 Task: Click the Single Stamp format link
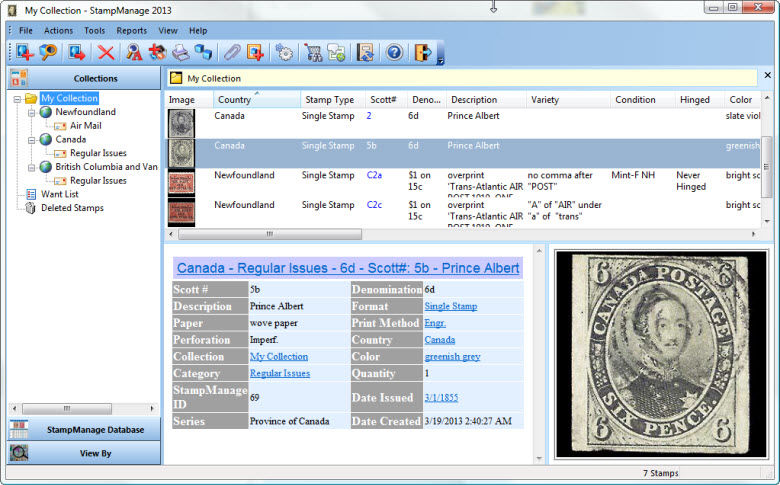pyautogui.click(x=451, y=306)
